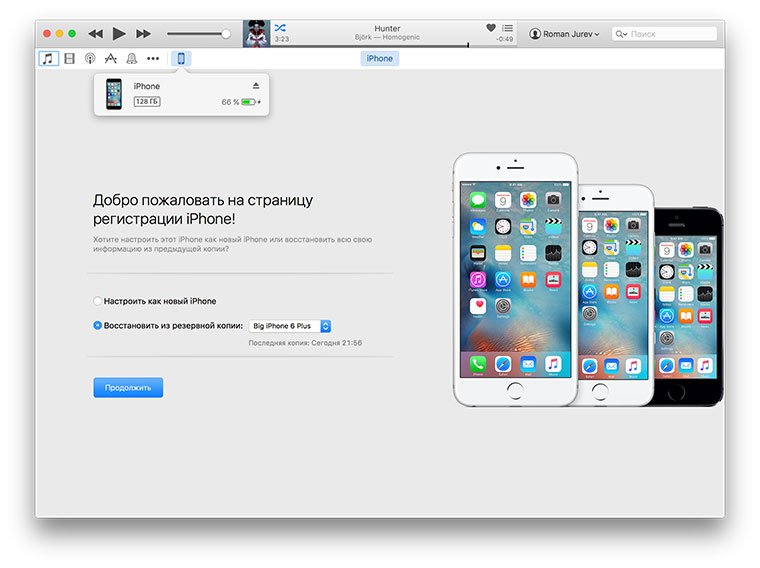Click the elapsed time 3:23
760x568 pixels.
pos(282,39)
